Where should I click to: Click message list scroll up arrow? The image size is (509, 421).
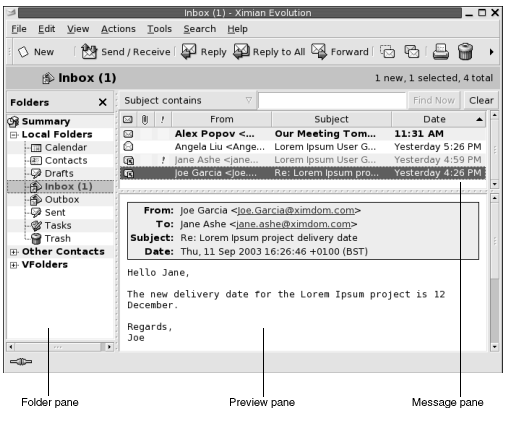coord(495,116)
